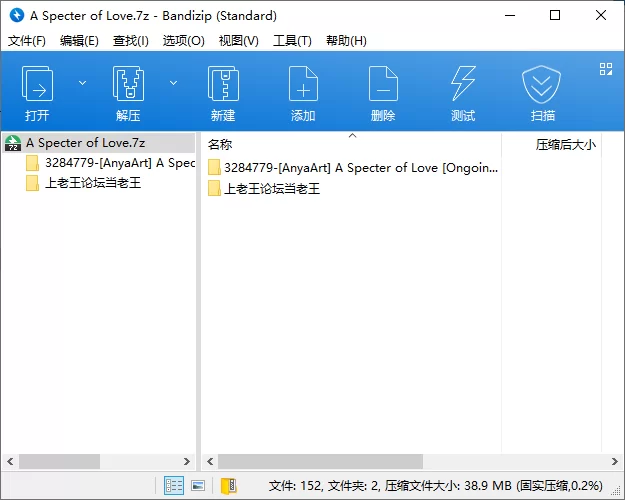Switch to details list view icon in status bar
The width and height of the screenshot is (625, 500).
[174, 486]
